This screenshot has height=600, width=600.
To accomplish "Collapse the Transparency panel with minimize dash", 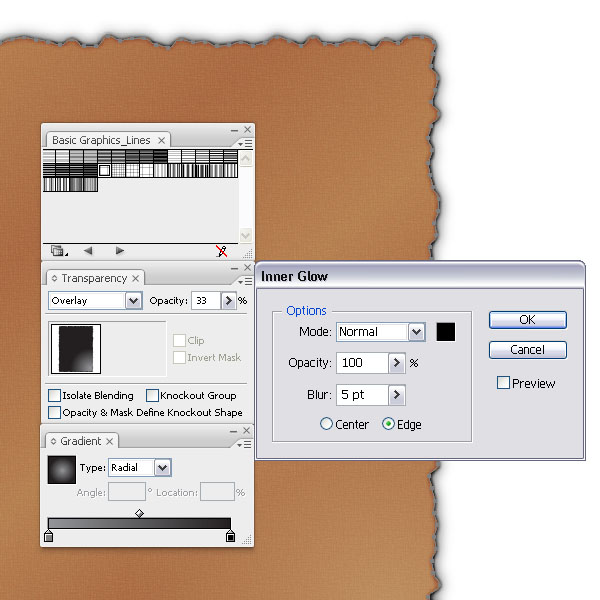I will (x=234, y=269).
